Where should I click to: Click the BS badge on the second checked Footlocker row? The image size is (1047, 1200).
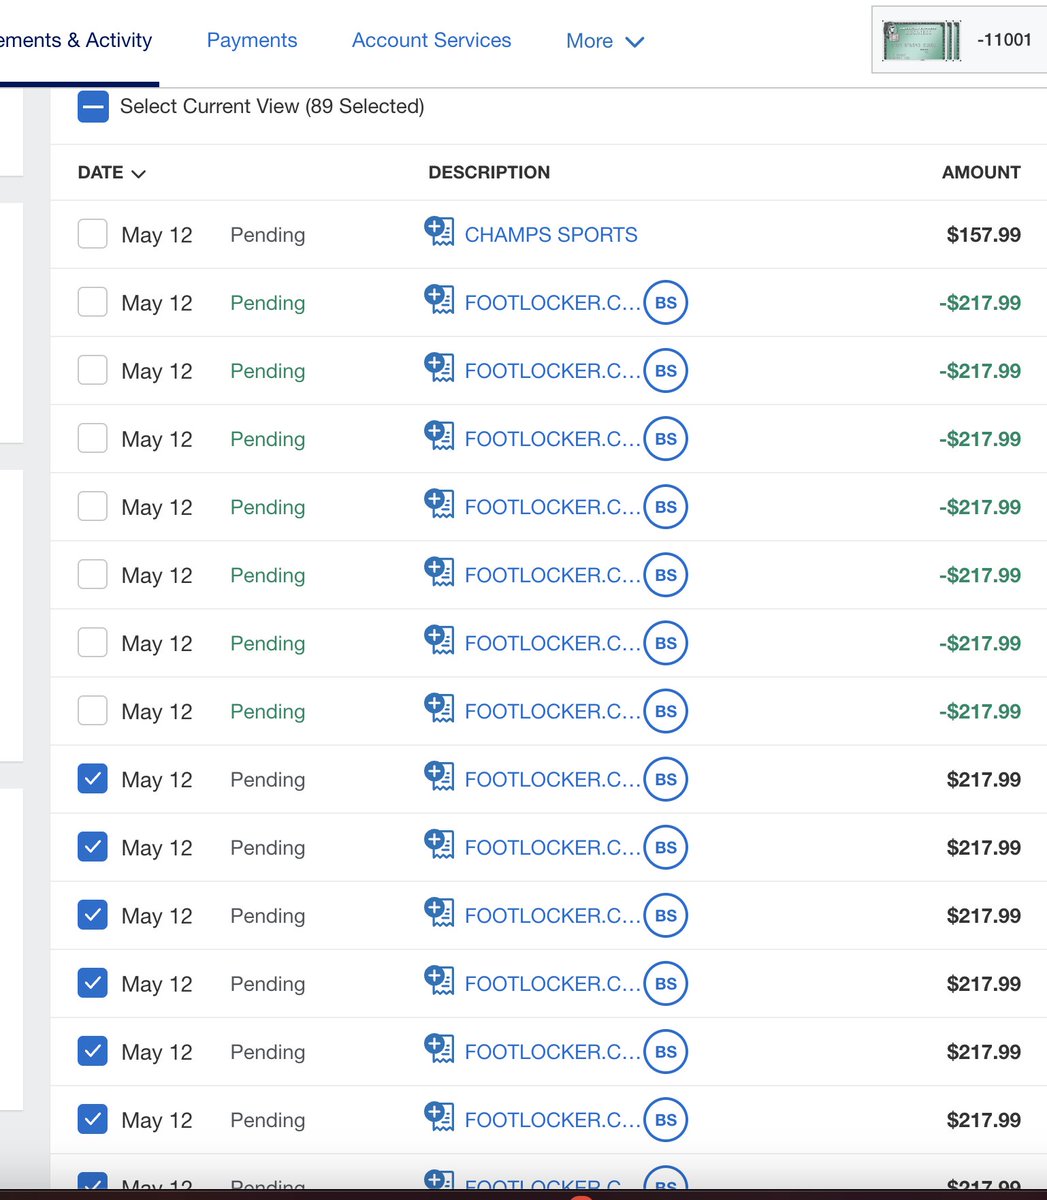(666, 847)
